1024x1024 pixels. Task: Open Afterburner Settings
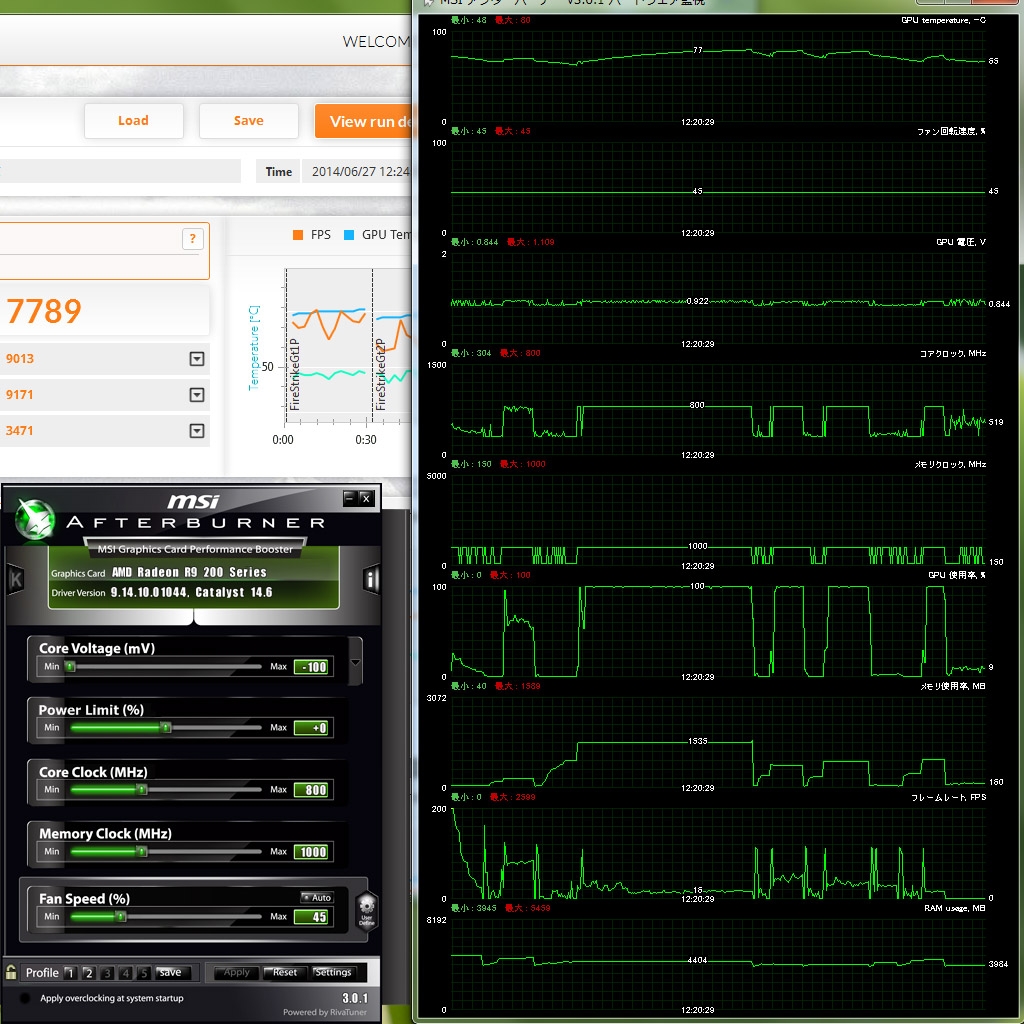pos(333,972)
